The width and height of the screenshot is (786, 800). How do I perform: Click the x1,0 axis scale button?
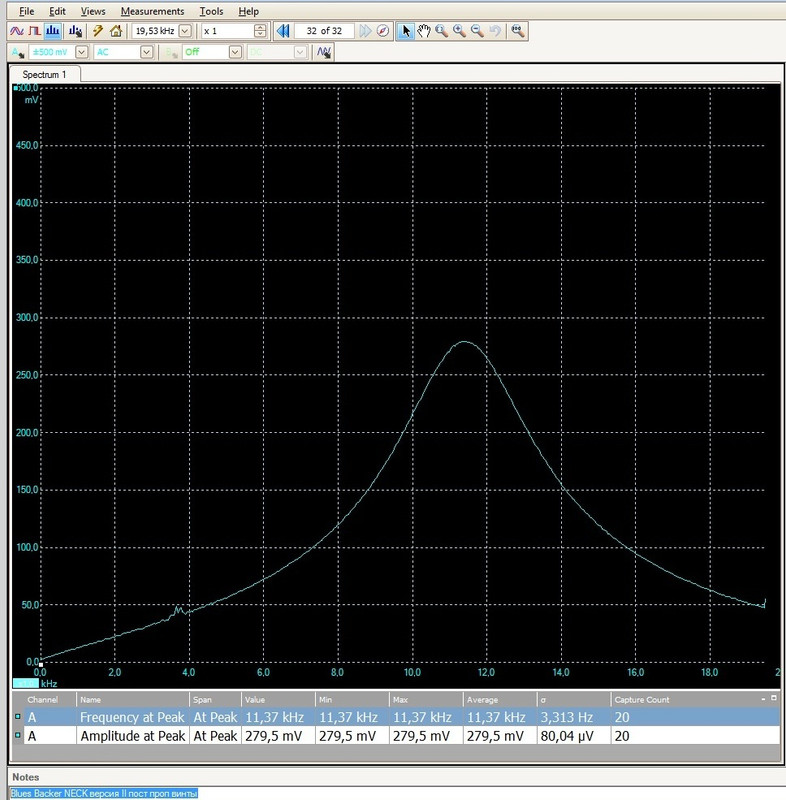[26, 683]
